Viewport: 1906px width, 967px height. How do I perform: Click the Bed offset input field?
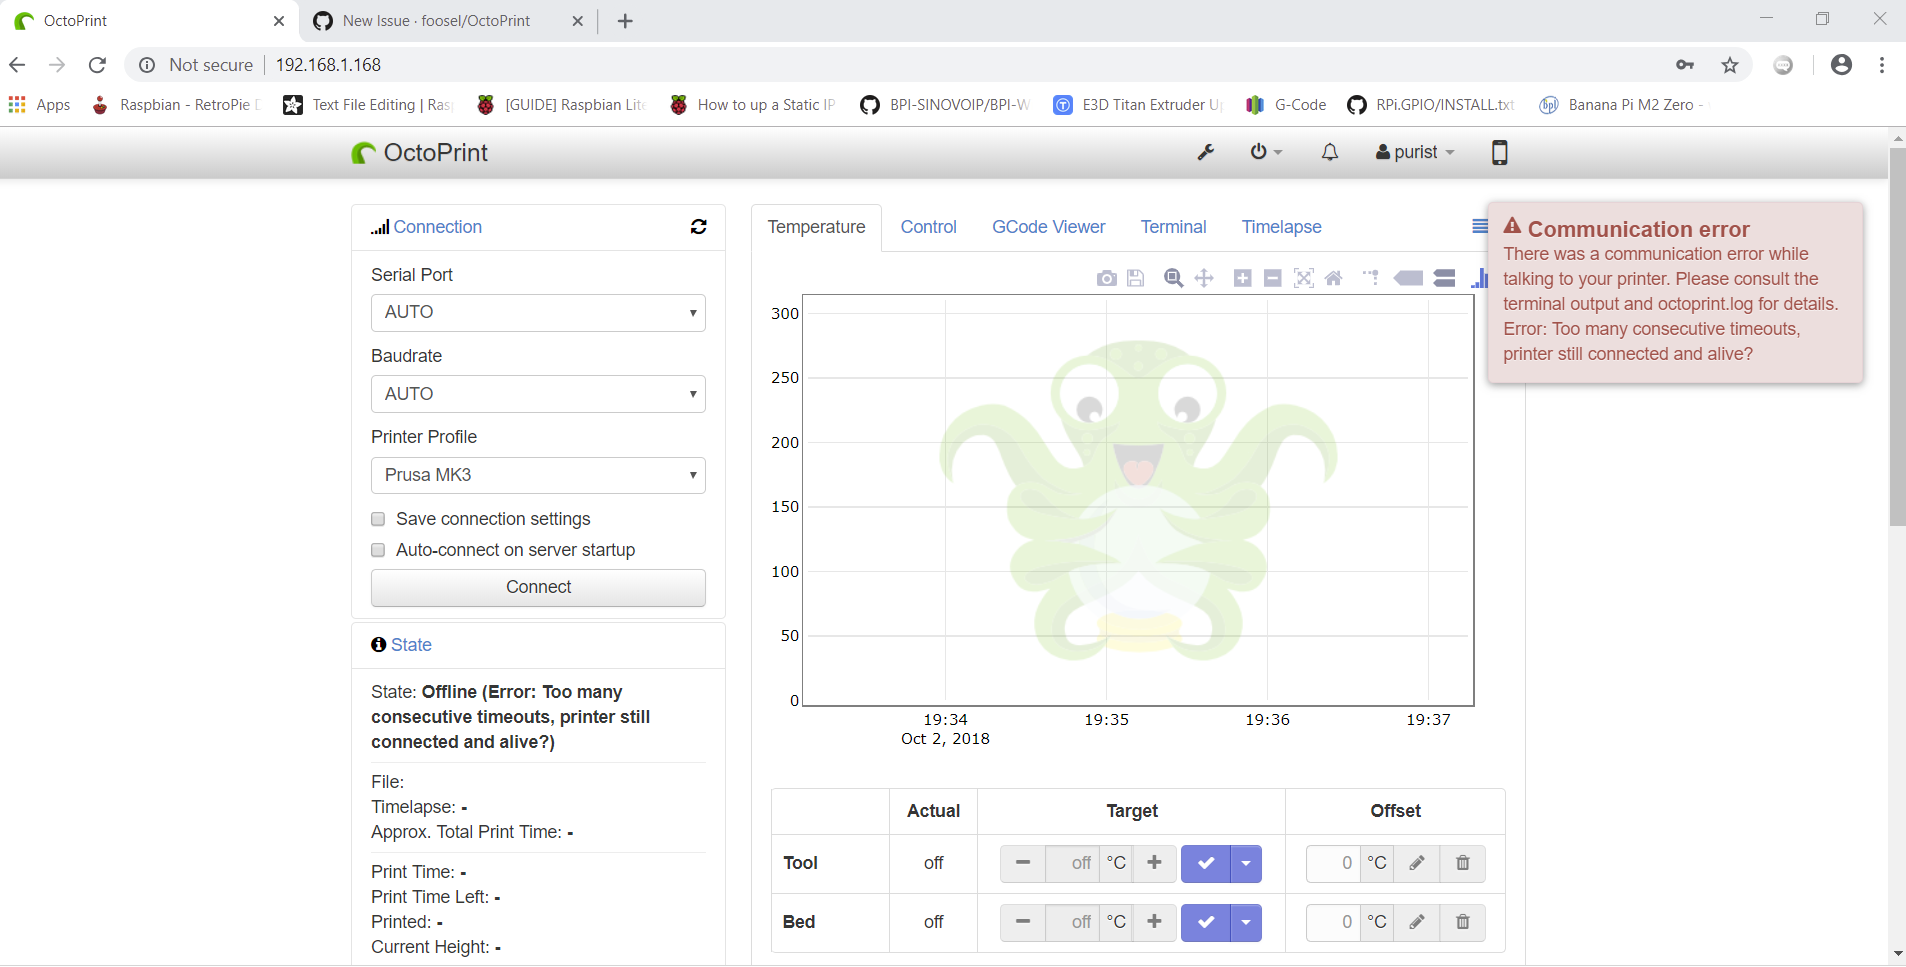[1334, 922]
